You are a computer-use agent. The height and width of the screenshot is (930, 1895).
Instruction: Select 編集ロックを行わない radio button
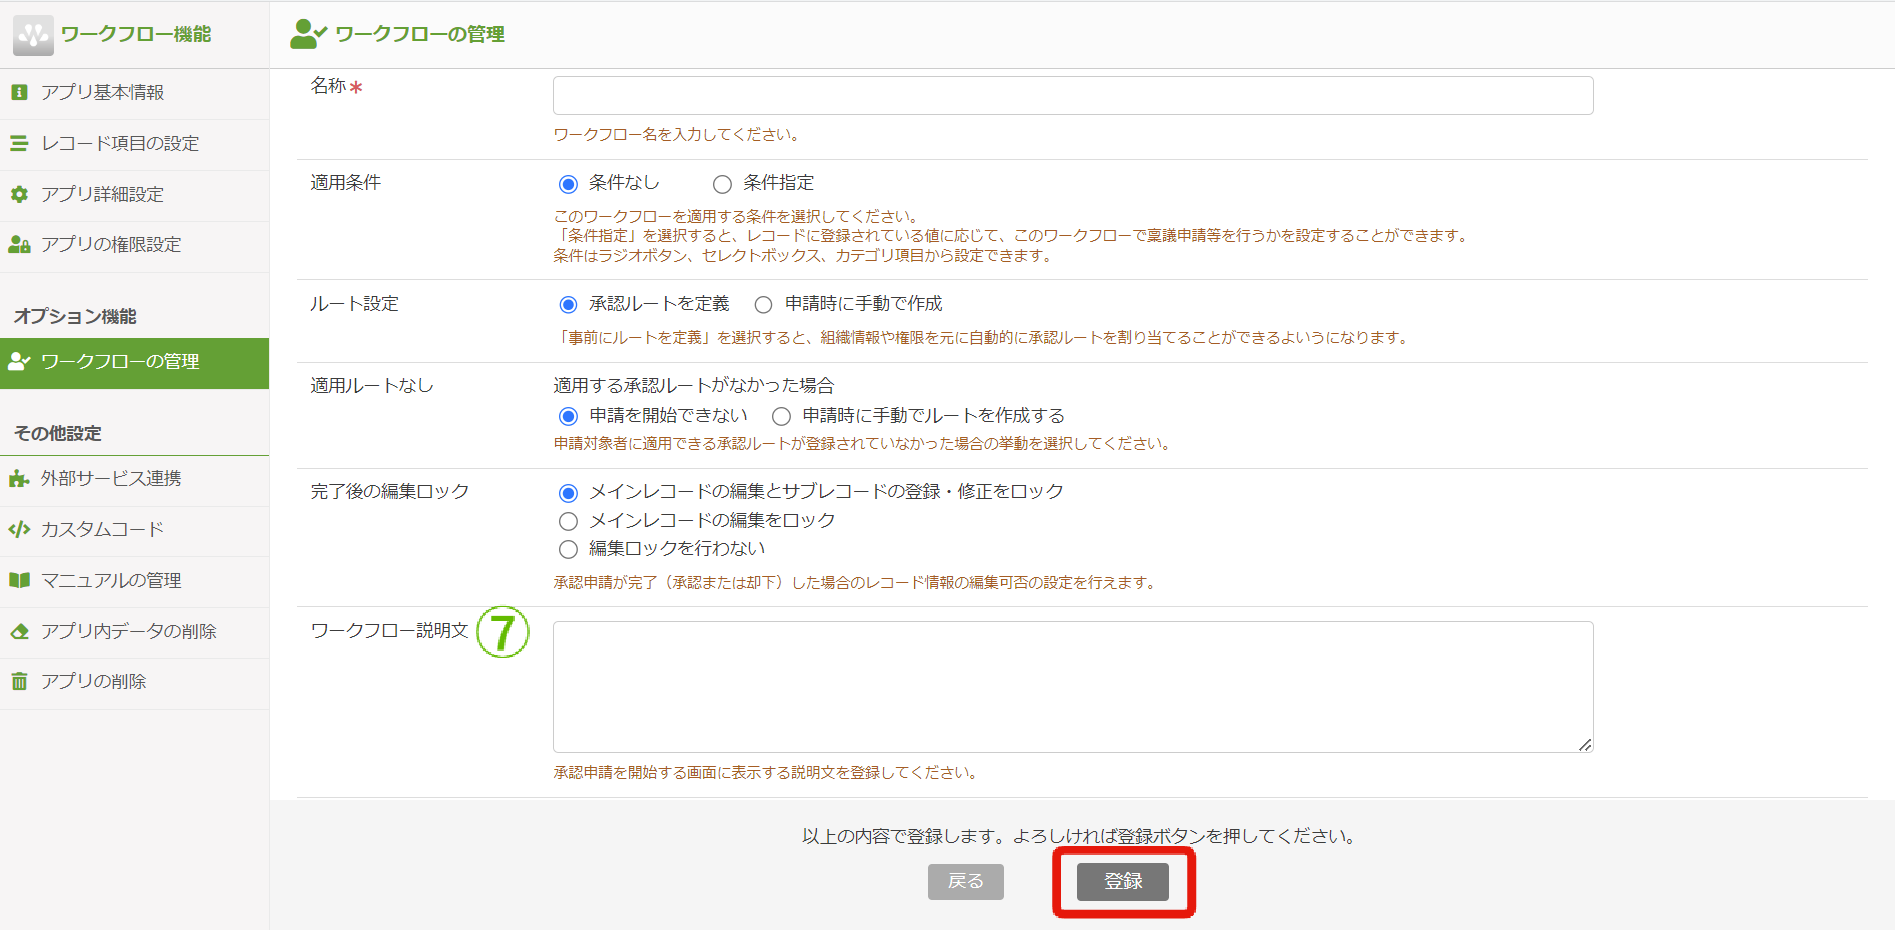pyautogui.click(x=568, y=549)
